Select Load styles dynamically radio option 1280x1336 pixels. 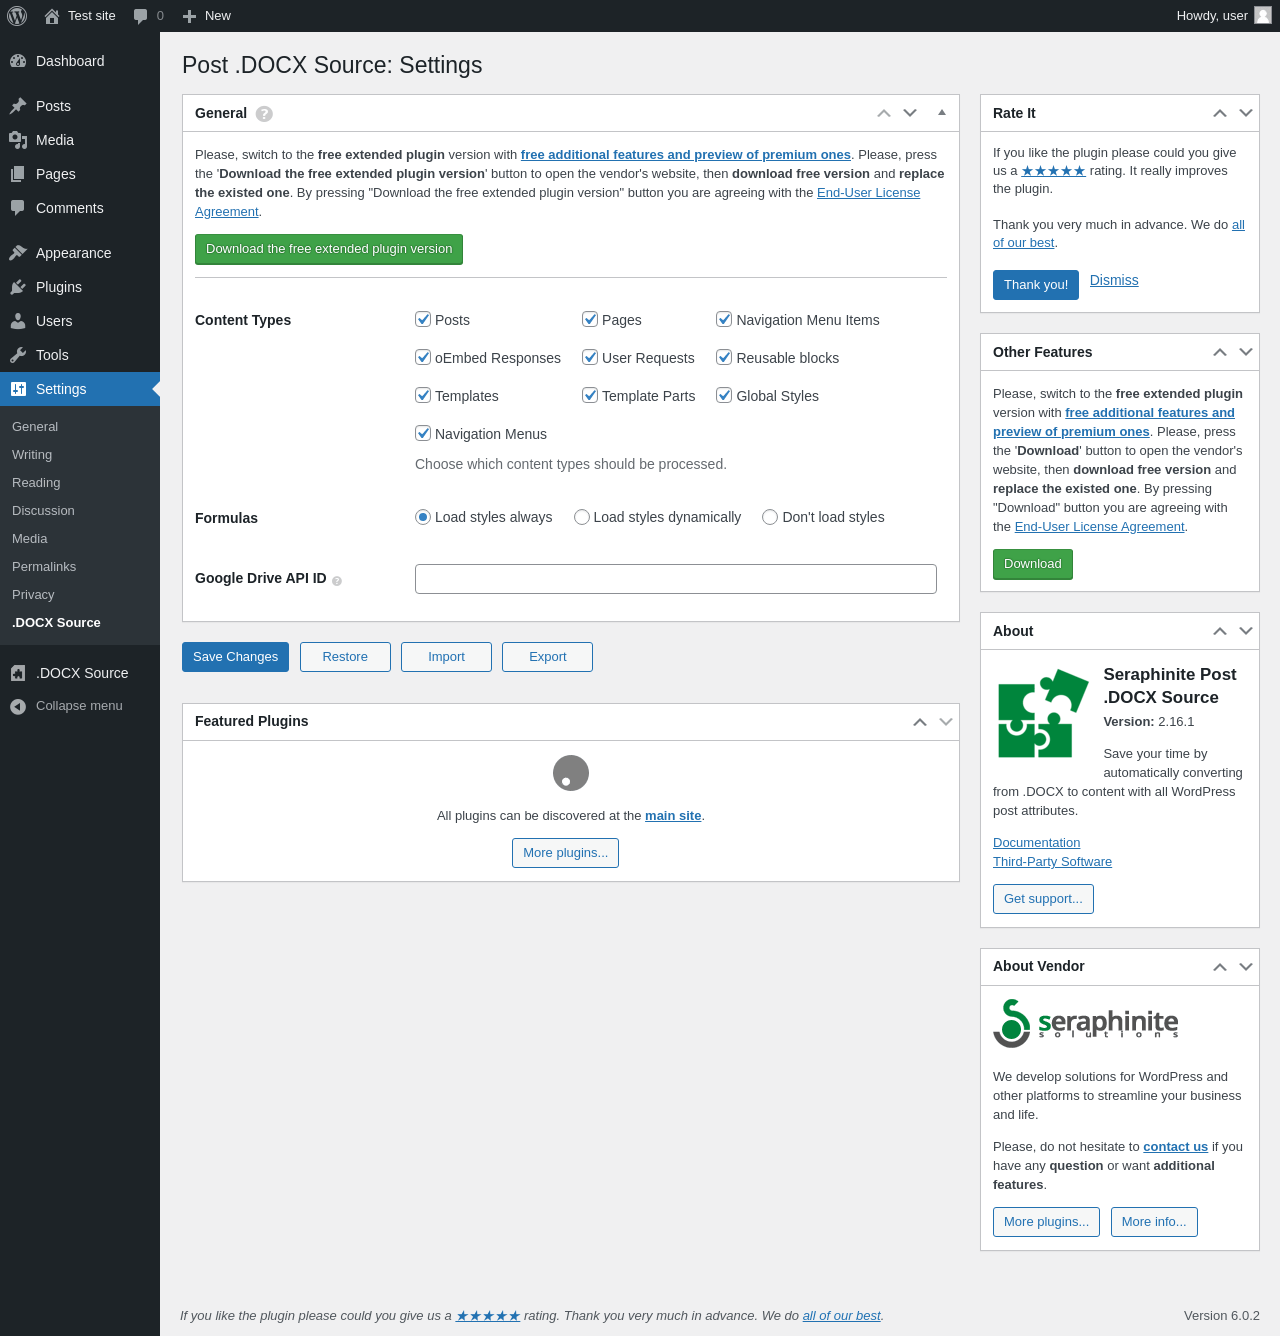click(x=582, y=517)
